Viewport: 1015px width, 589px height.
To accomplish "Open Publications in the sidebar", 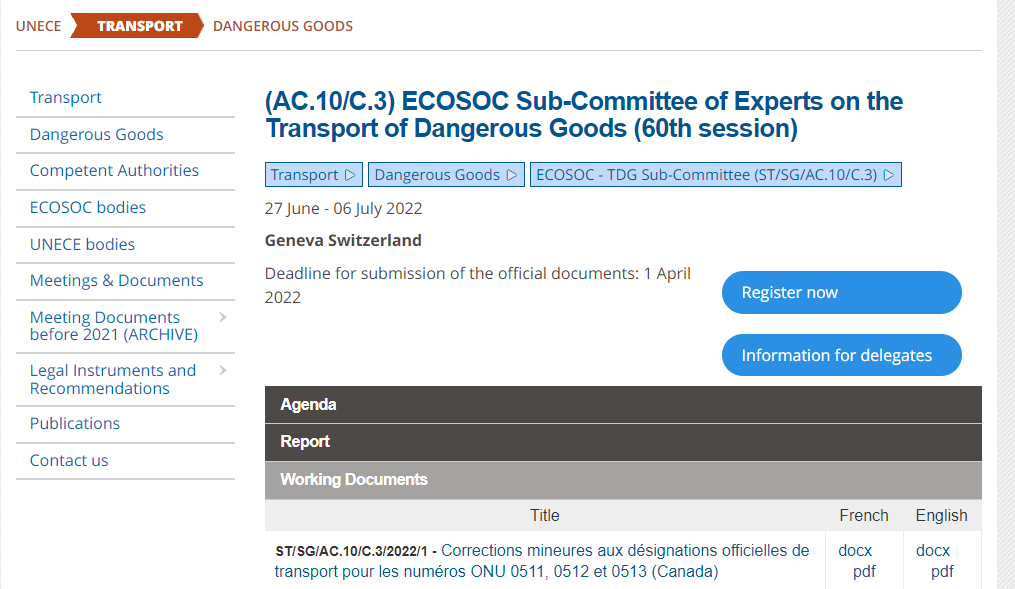I will point(75,424).
